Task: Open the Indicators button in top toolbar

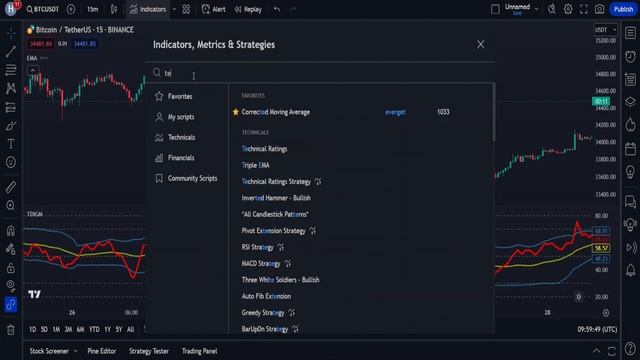Action: pos(148,9)
